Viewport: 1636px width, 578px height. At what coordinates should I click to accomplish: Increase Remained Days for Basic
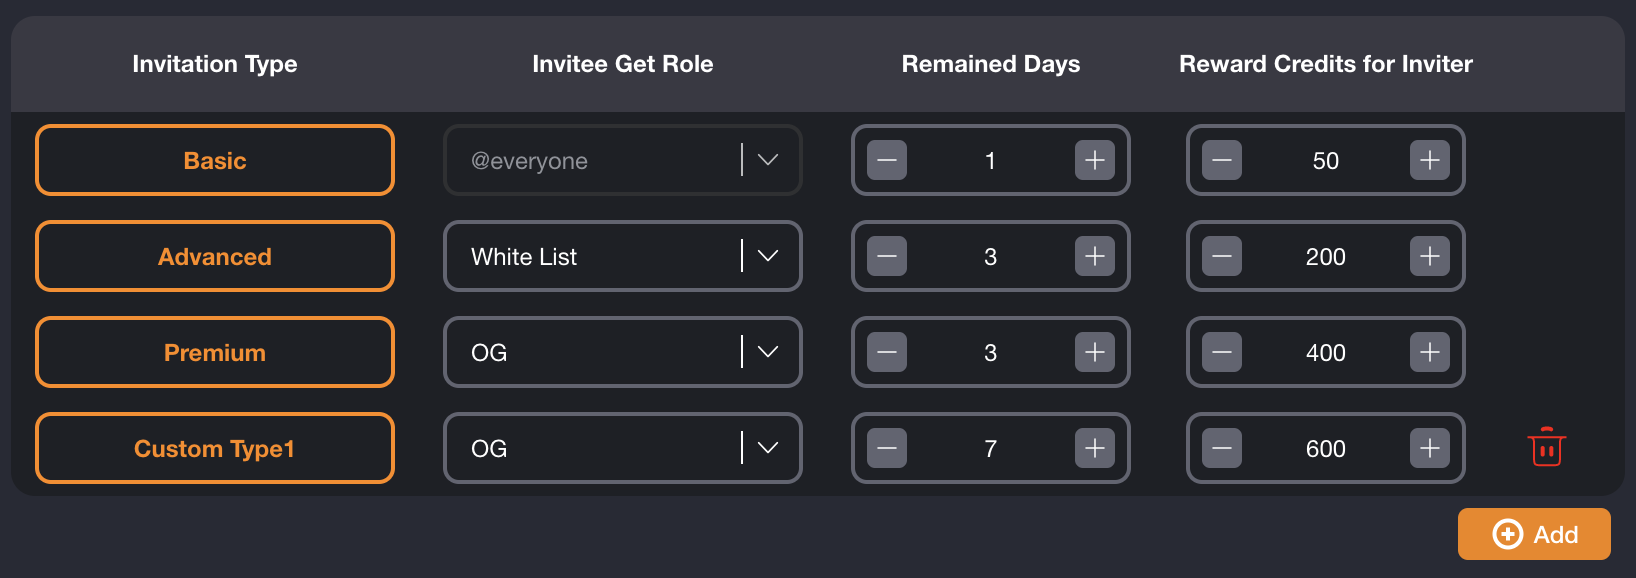1095,160
